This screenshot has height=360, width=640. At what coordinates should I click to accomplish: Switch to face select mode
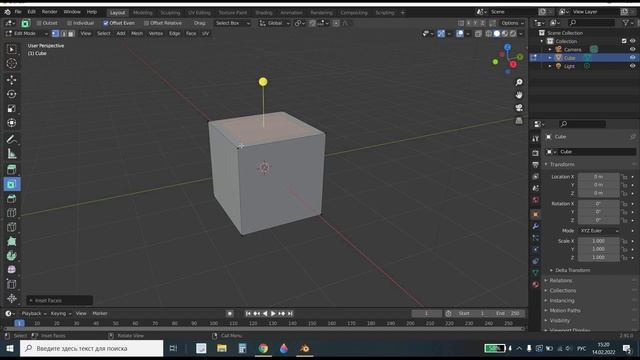point(71,33)
